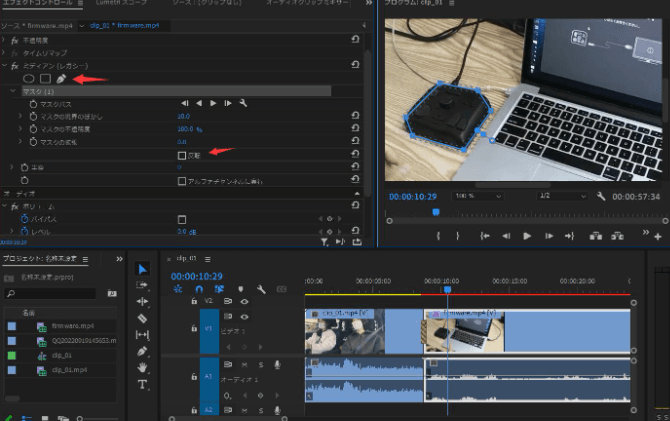Select the Hand tool in the tools panel
This screenshot has width=670, height=421.
(x=142, y=367)
